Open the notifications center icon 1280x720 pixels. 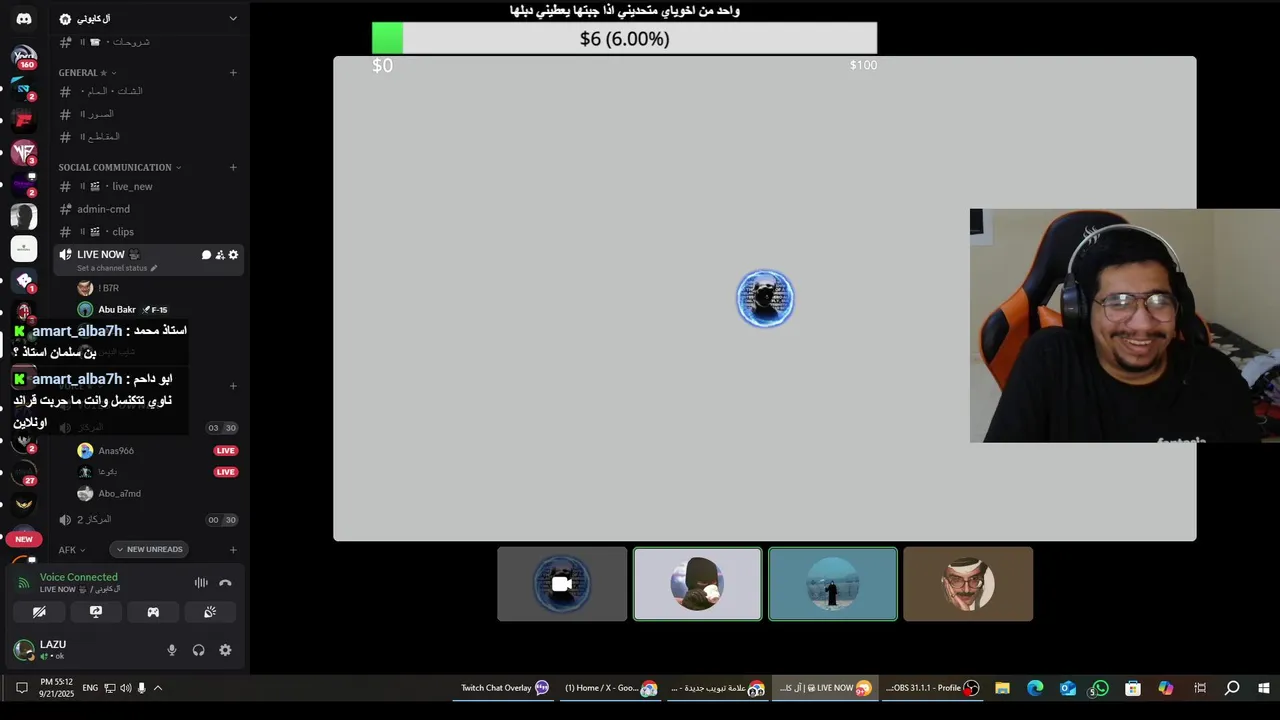pyautogui.click(x=21, y=688)
